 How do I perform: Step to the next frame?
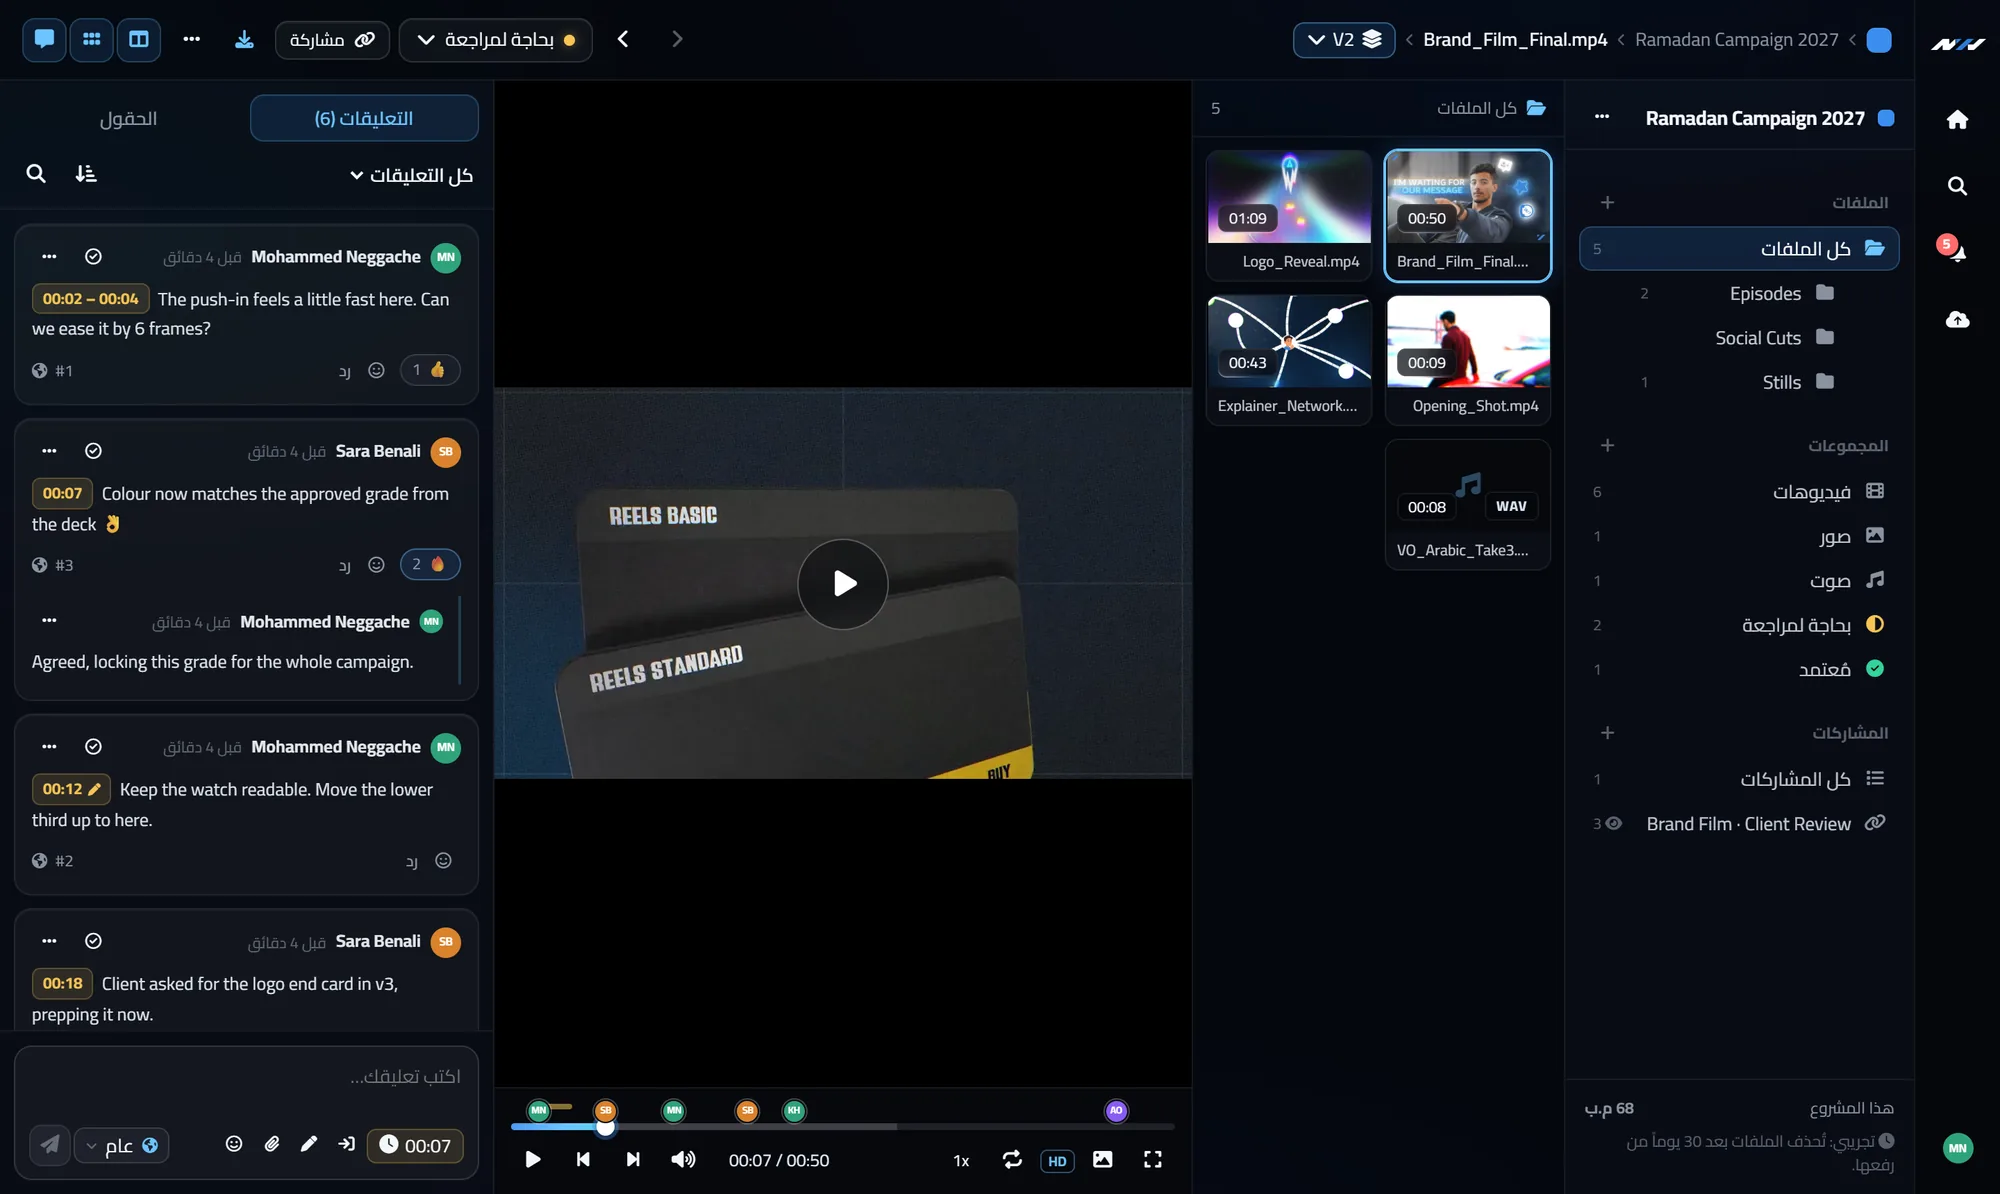click(x=633, y=1160)
